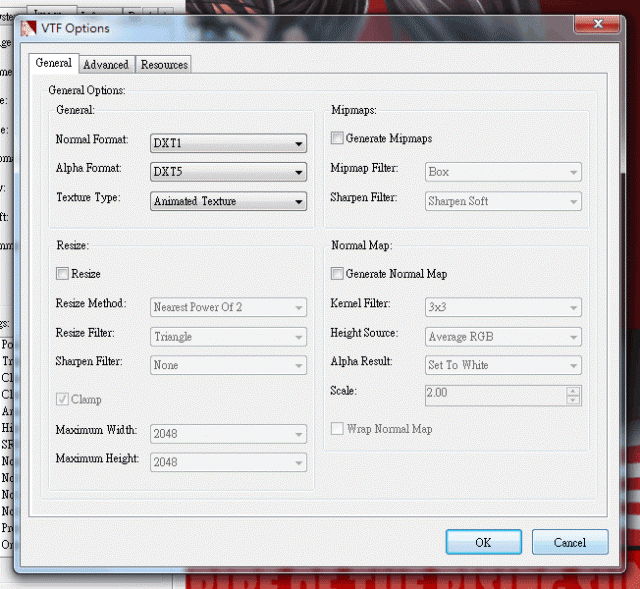The height and width of the screenshot is (589, 640).
Task: Toggle the Clamp checkbox
Action: click(x=62, y=399)
